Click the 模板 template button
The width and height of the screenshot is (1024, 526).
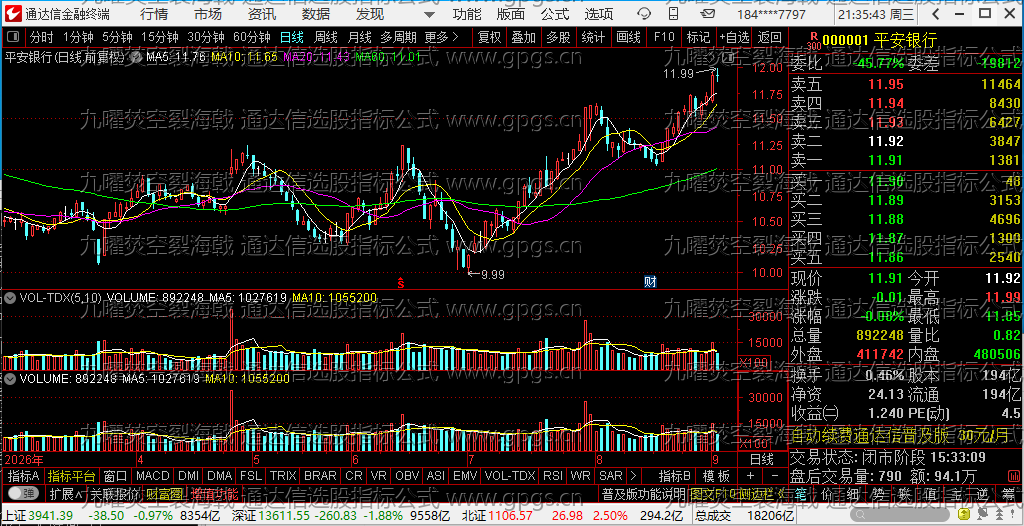[x=716, y=475]
